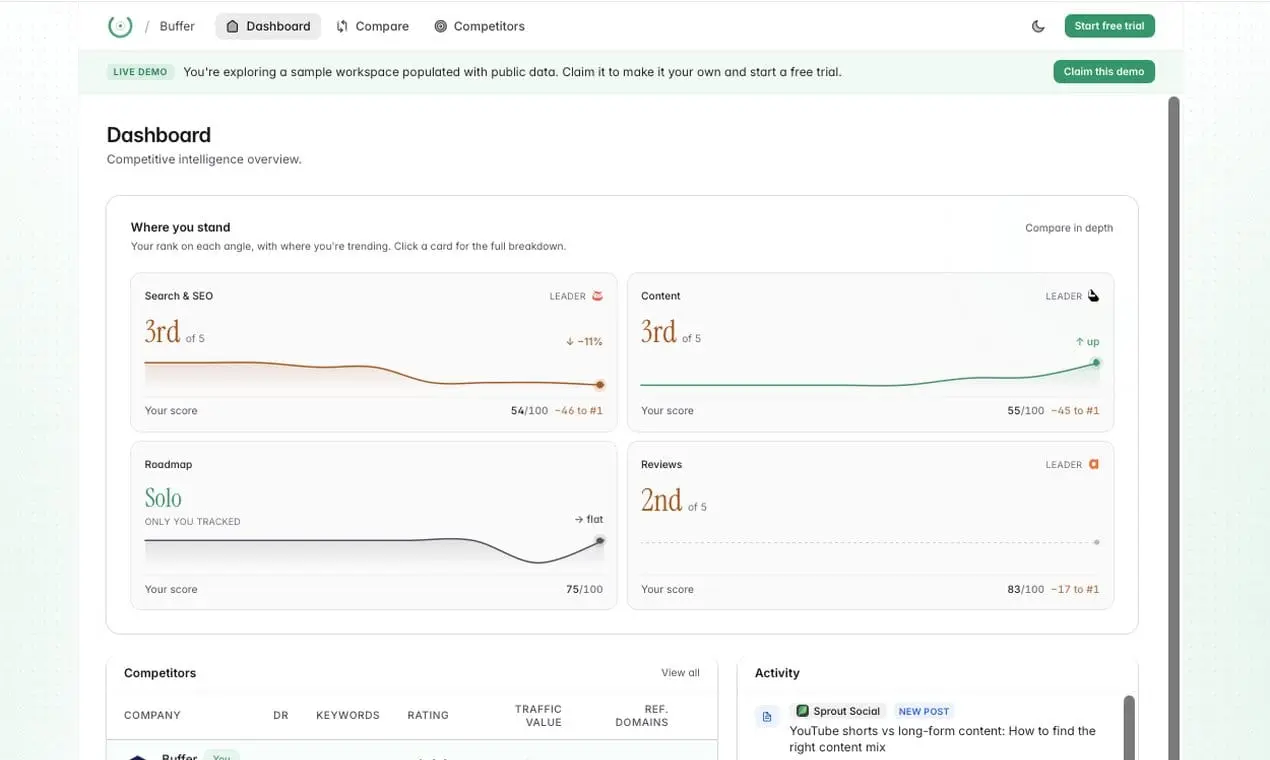Click the LIVE DEMO badge

(x=141, y=72)
